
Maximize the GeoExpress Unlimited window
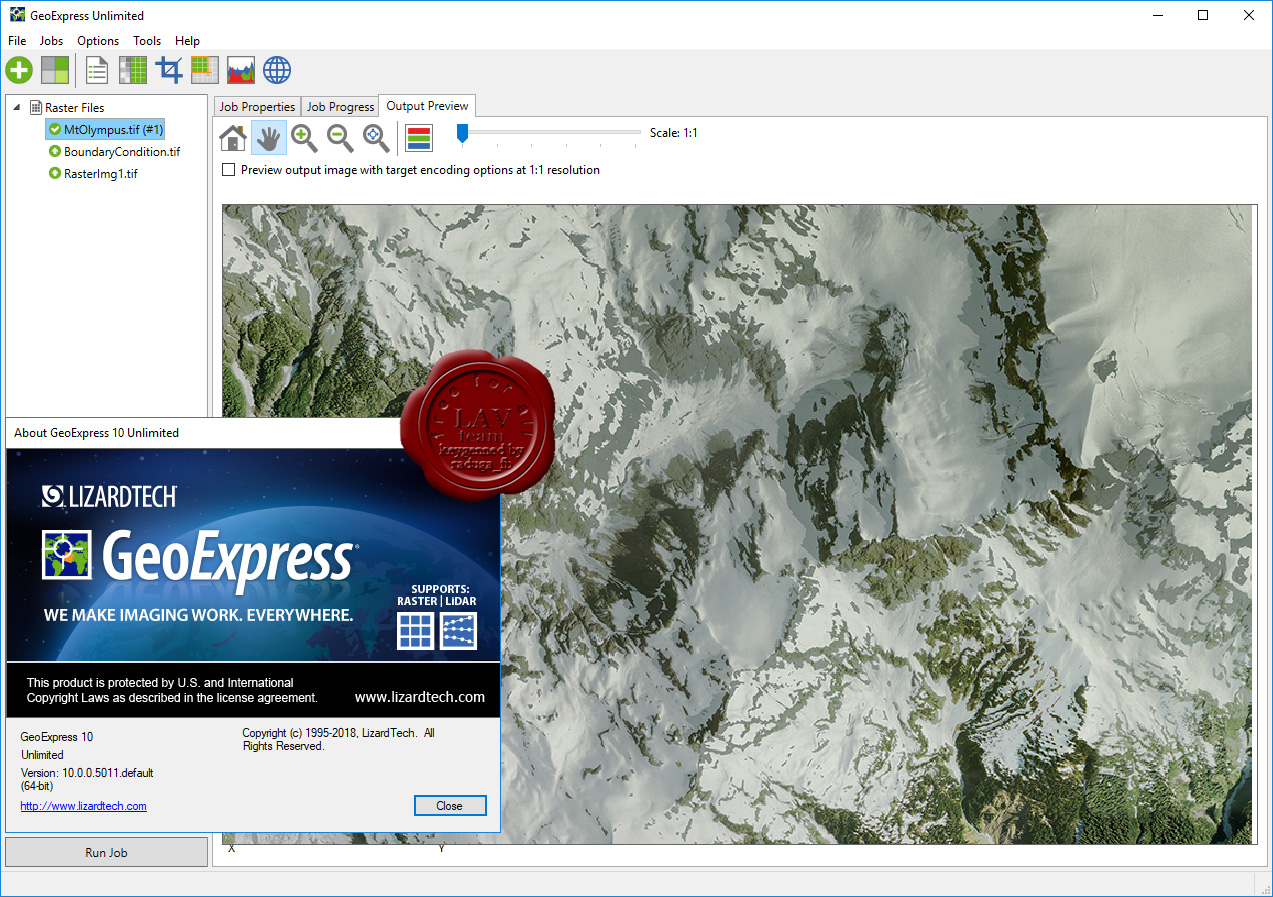(x=1203, y=15)
